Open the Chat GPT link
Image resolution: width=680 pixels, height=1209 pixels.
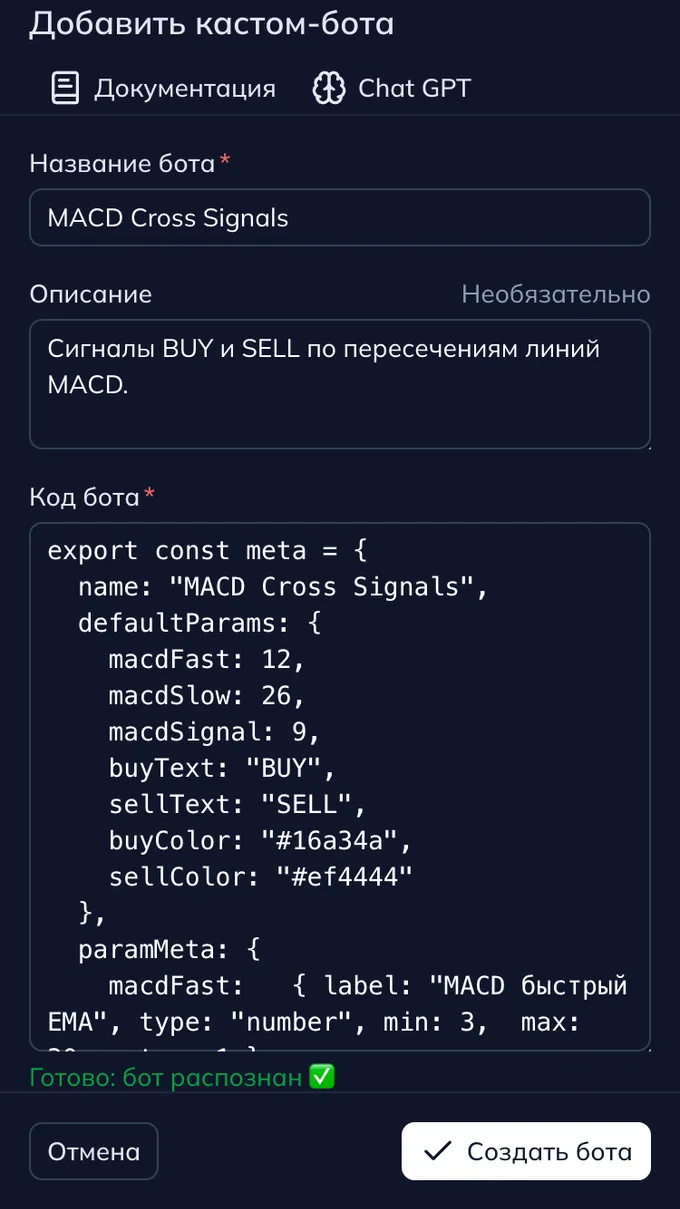tap(414, 88)
